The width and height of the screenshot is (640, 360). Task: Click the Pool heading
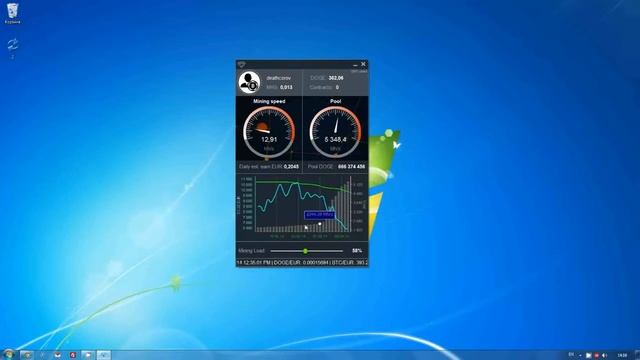tap(336, 101)
